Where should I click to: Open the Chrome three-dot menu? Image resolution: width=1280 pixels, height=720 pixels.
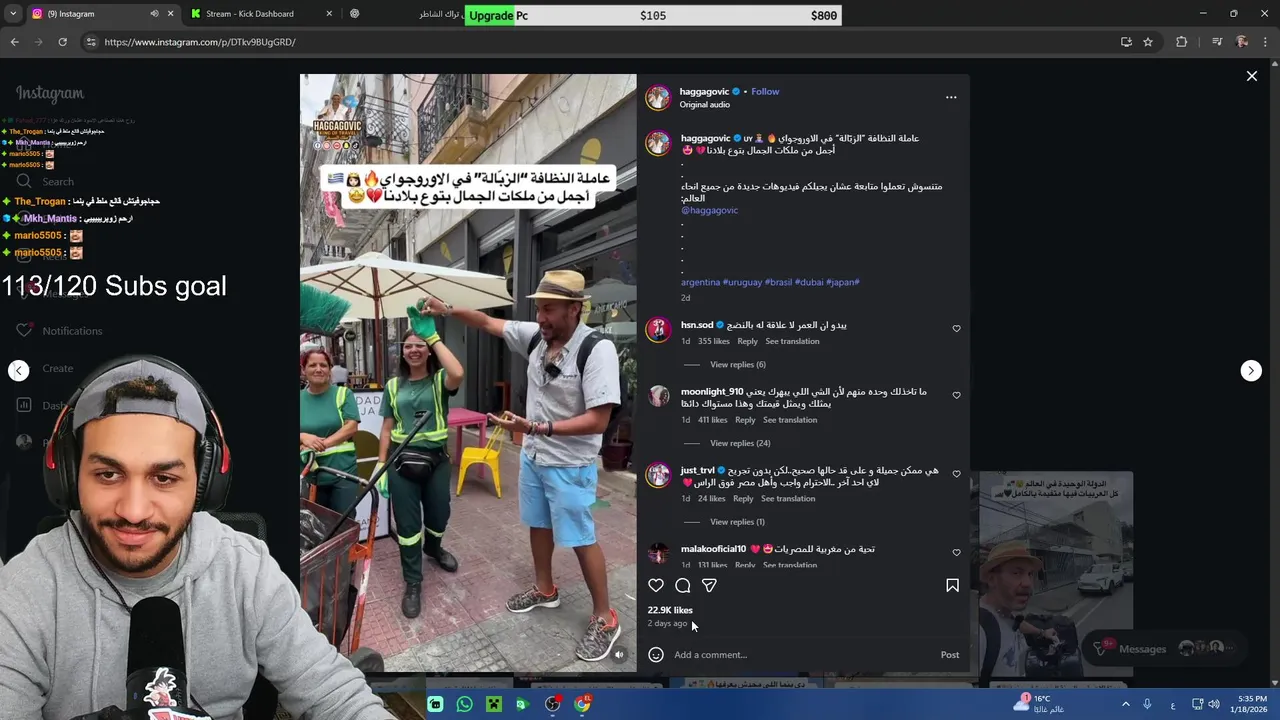[1266, 42]
